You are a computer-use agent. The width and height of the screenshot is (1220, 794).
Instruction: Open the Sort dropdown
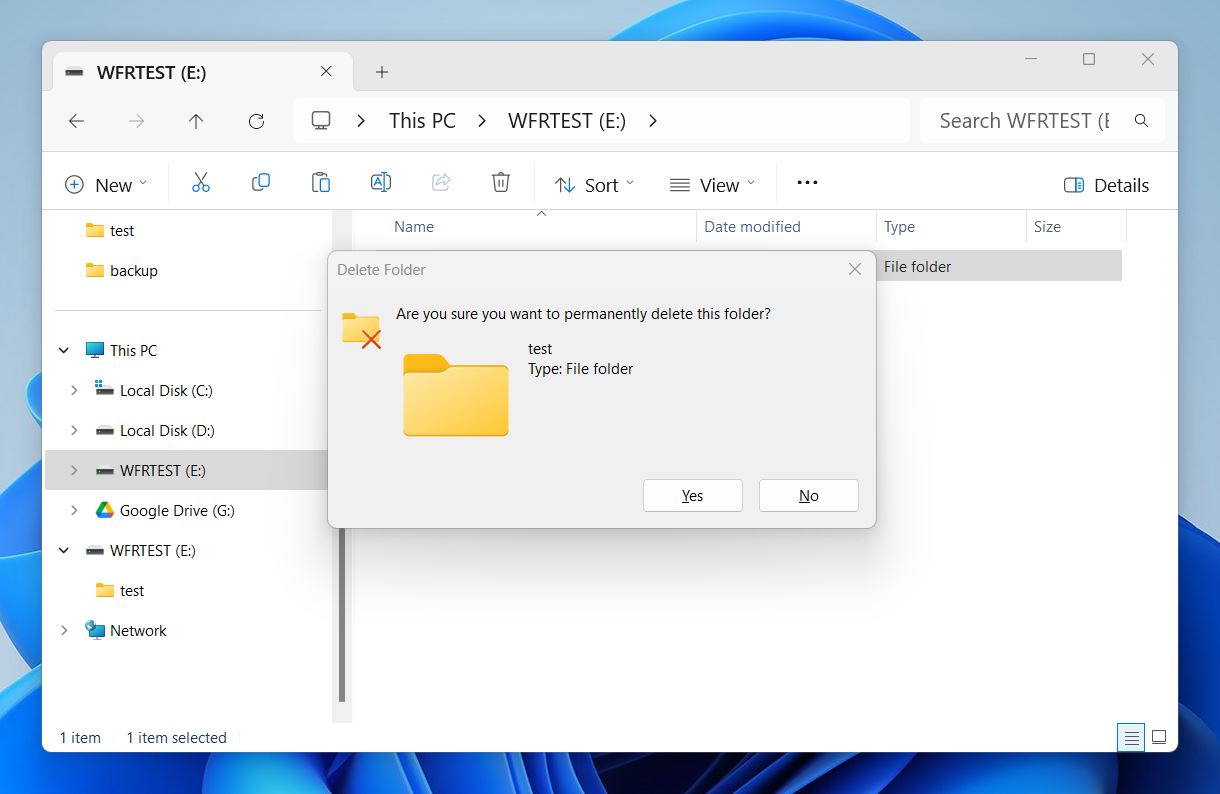pyautogui.click(x=594, y=184)
